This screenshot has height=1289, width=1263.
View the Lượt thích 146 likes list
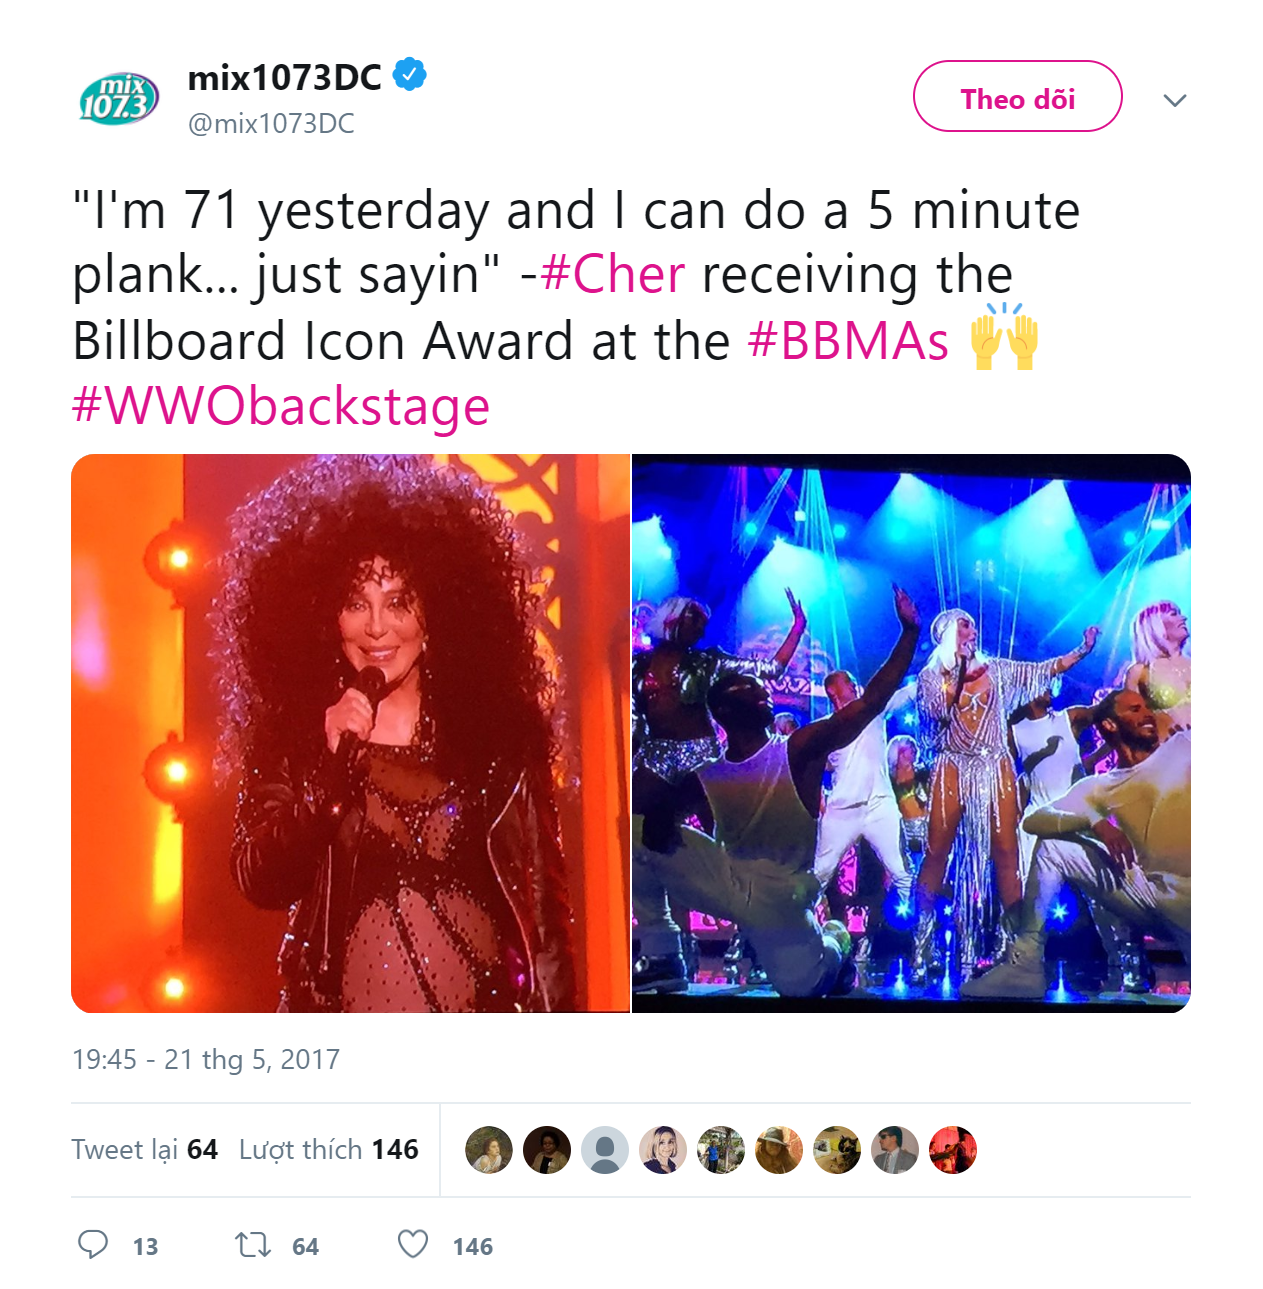pyautogui.click(x=328, y=1150)
